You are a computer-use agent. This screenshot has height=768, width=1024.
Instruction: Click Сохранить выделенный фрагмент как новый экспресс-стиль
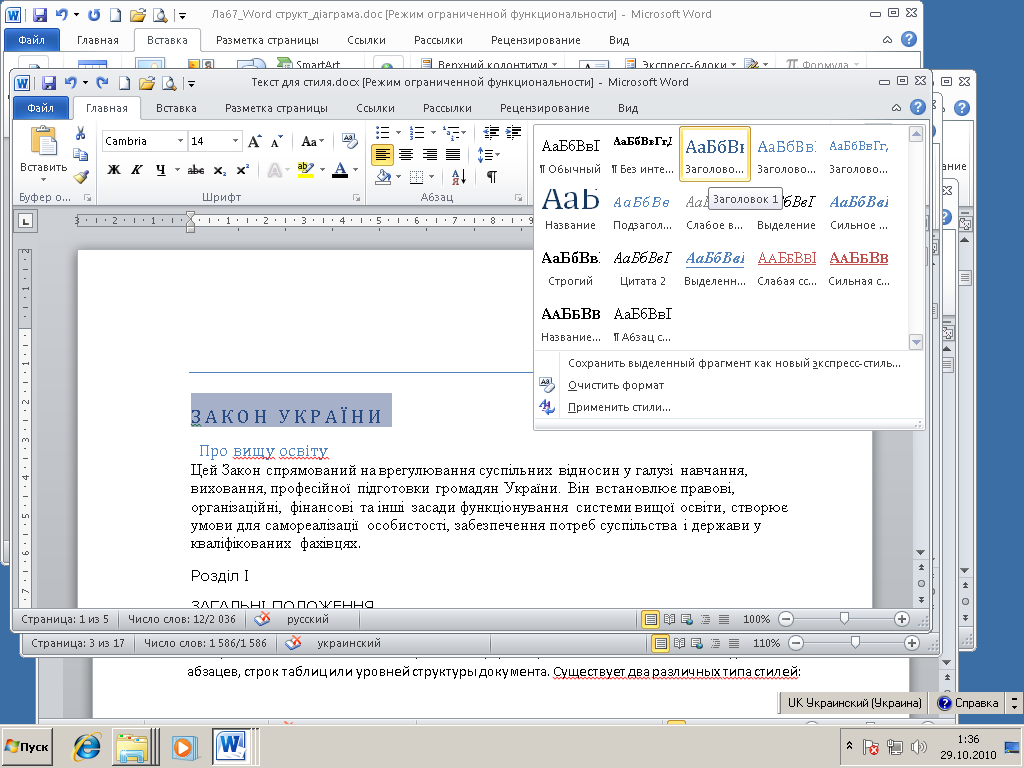[734, 363]
